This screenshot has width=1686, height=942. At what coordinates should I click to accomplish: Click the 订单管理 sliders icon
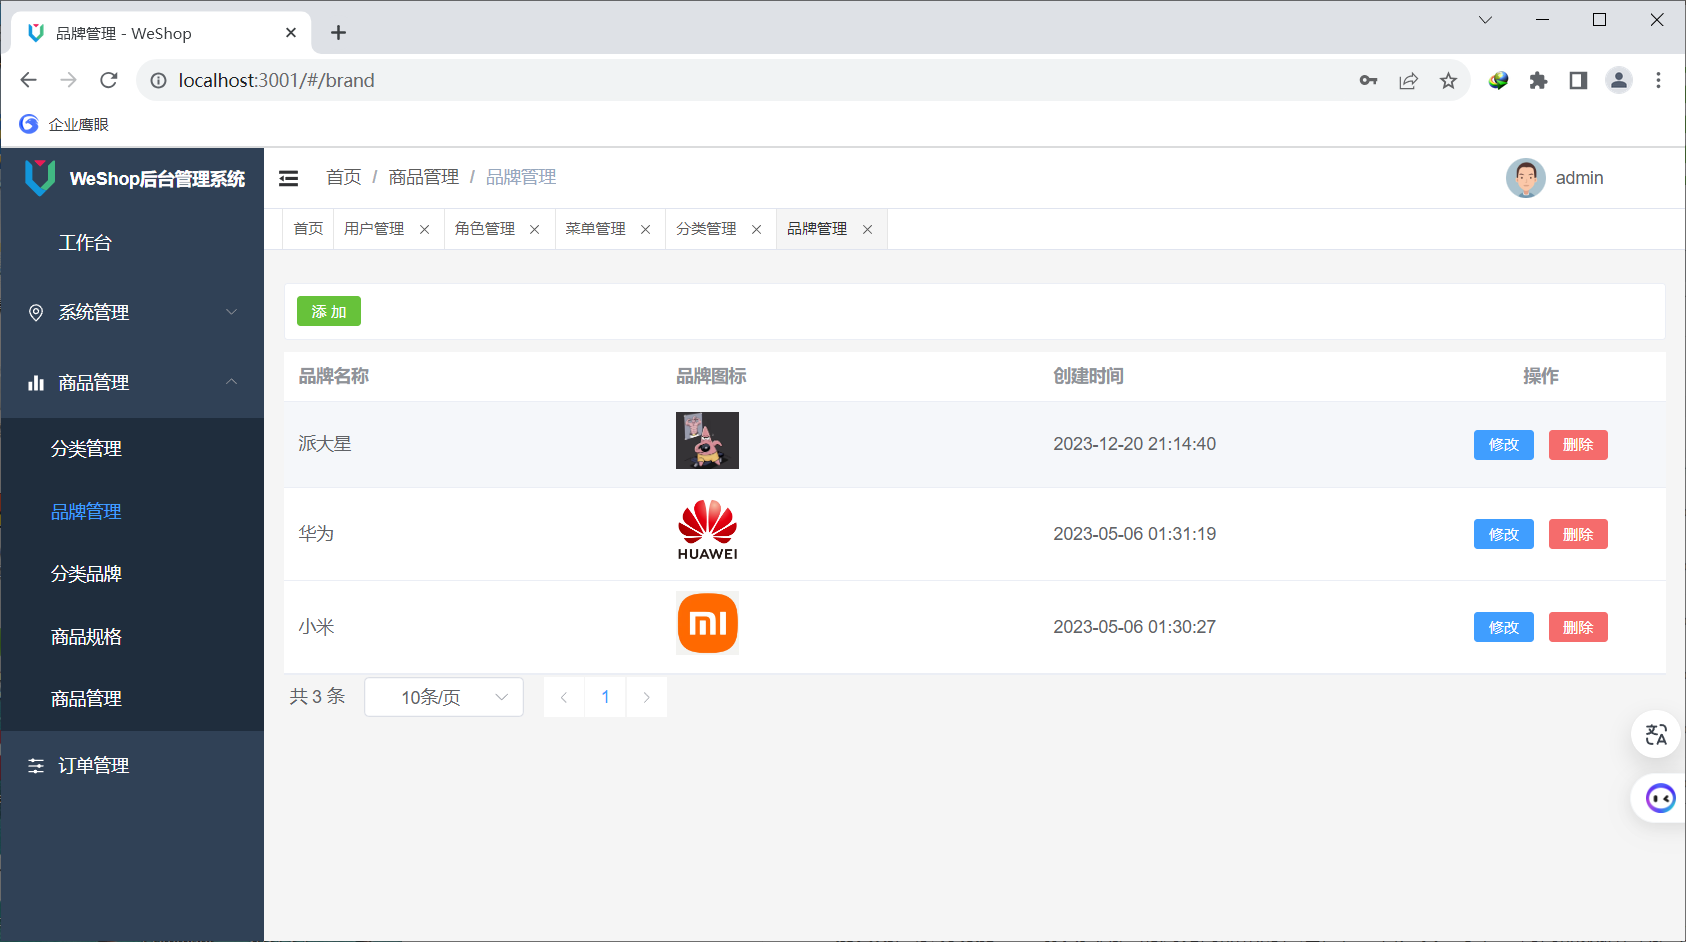36,765
